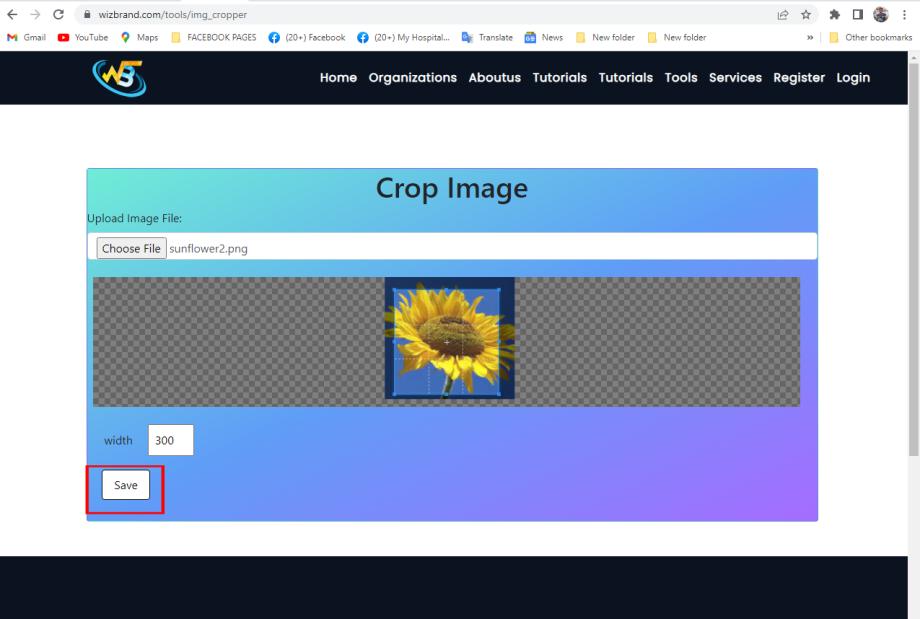Click the share page icon in address bar
The height and width of the screenshot is (619, 920).
point(783,15)
